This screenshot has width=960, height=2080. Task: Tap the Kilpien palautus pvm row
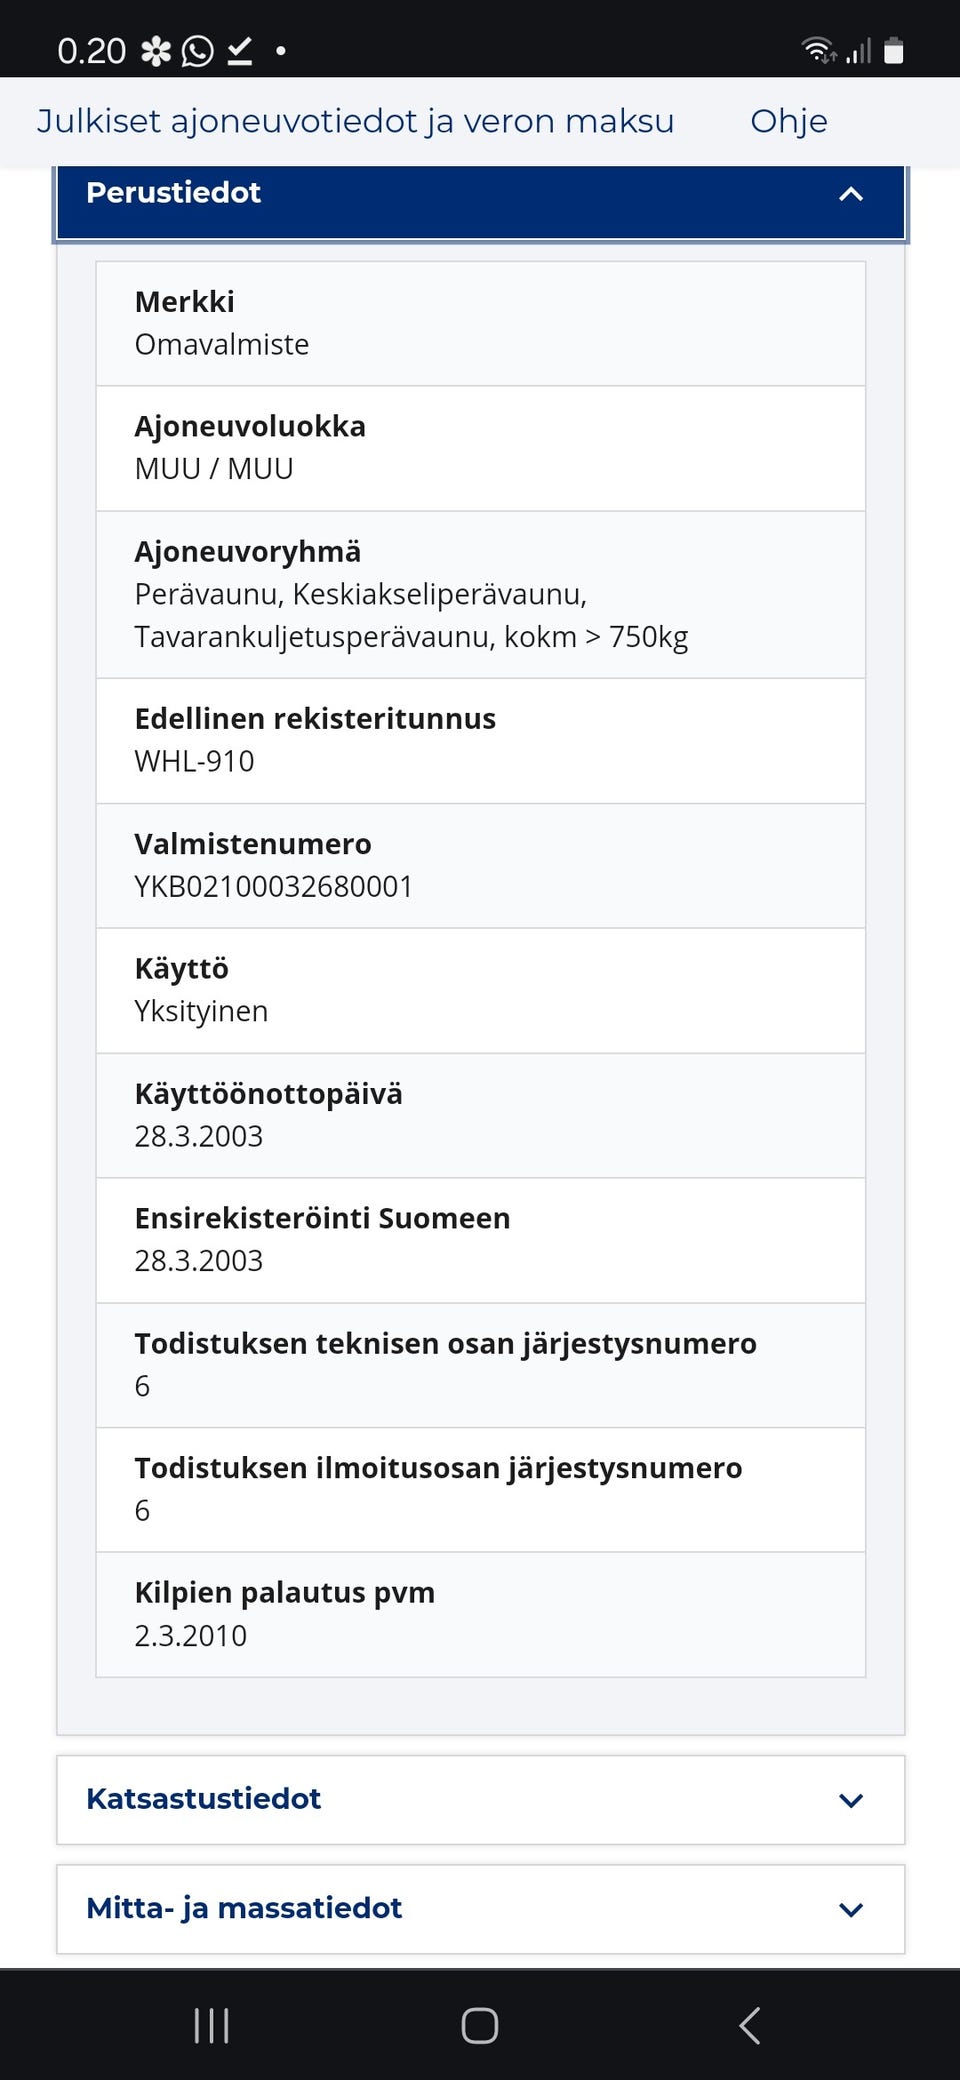[480, 1613]
